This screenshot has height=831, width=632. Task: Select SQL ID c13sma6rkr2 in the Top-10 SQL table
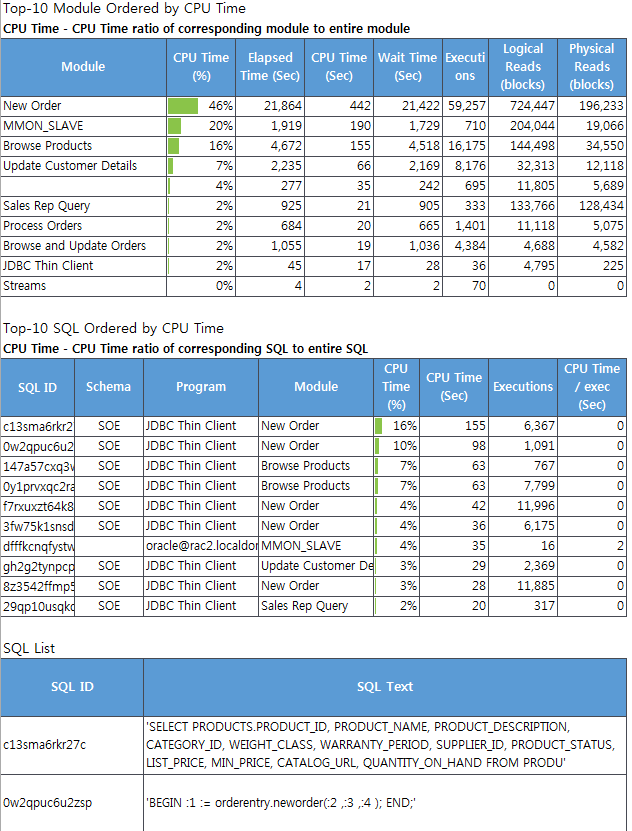coord(38,426)
